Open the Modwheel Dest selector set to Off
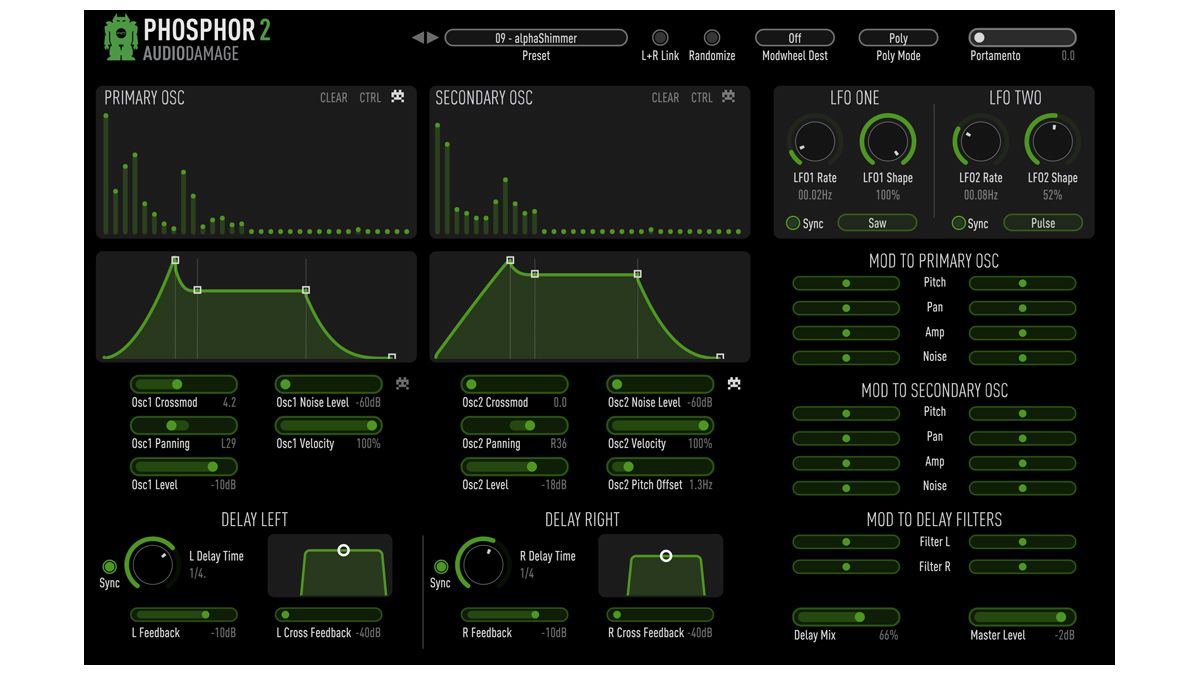 [795, 37]
